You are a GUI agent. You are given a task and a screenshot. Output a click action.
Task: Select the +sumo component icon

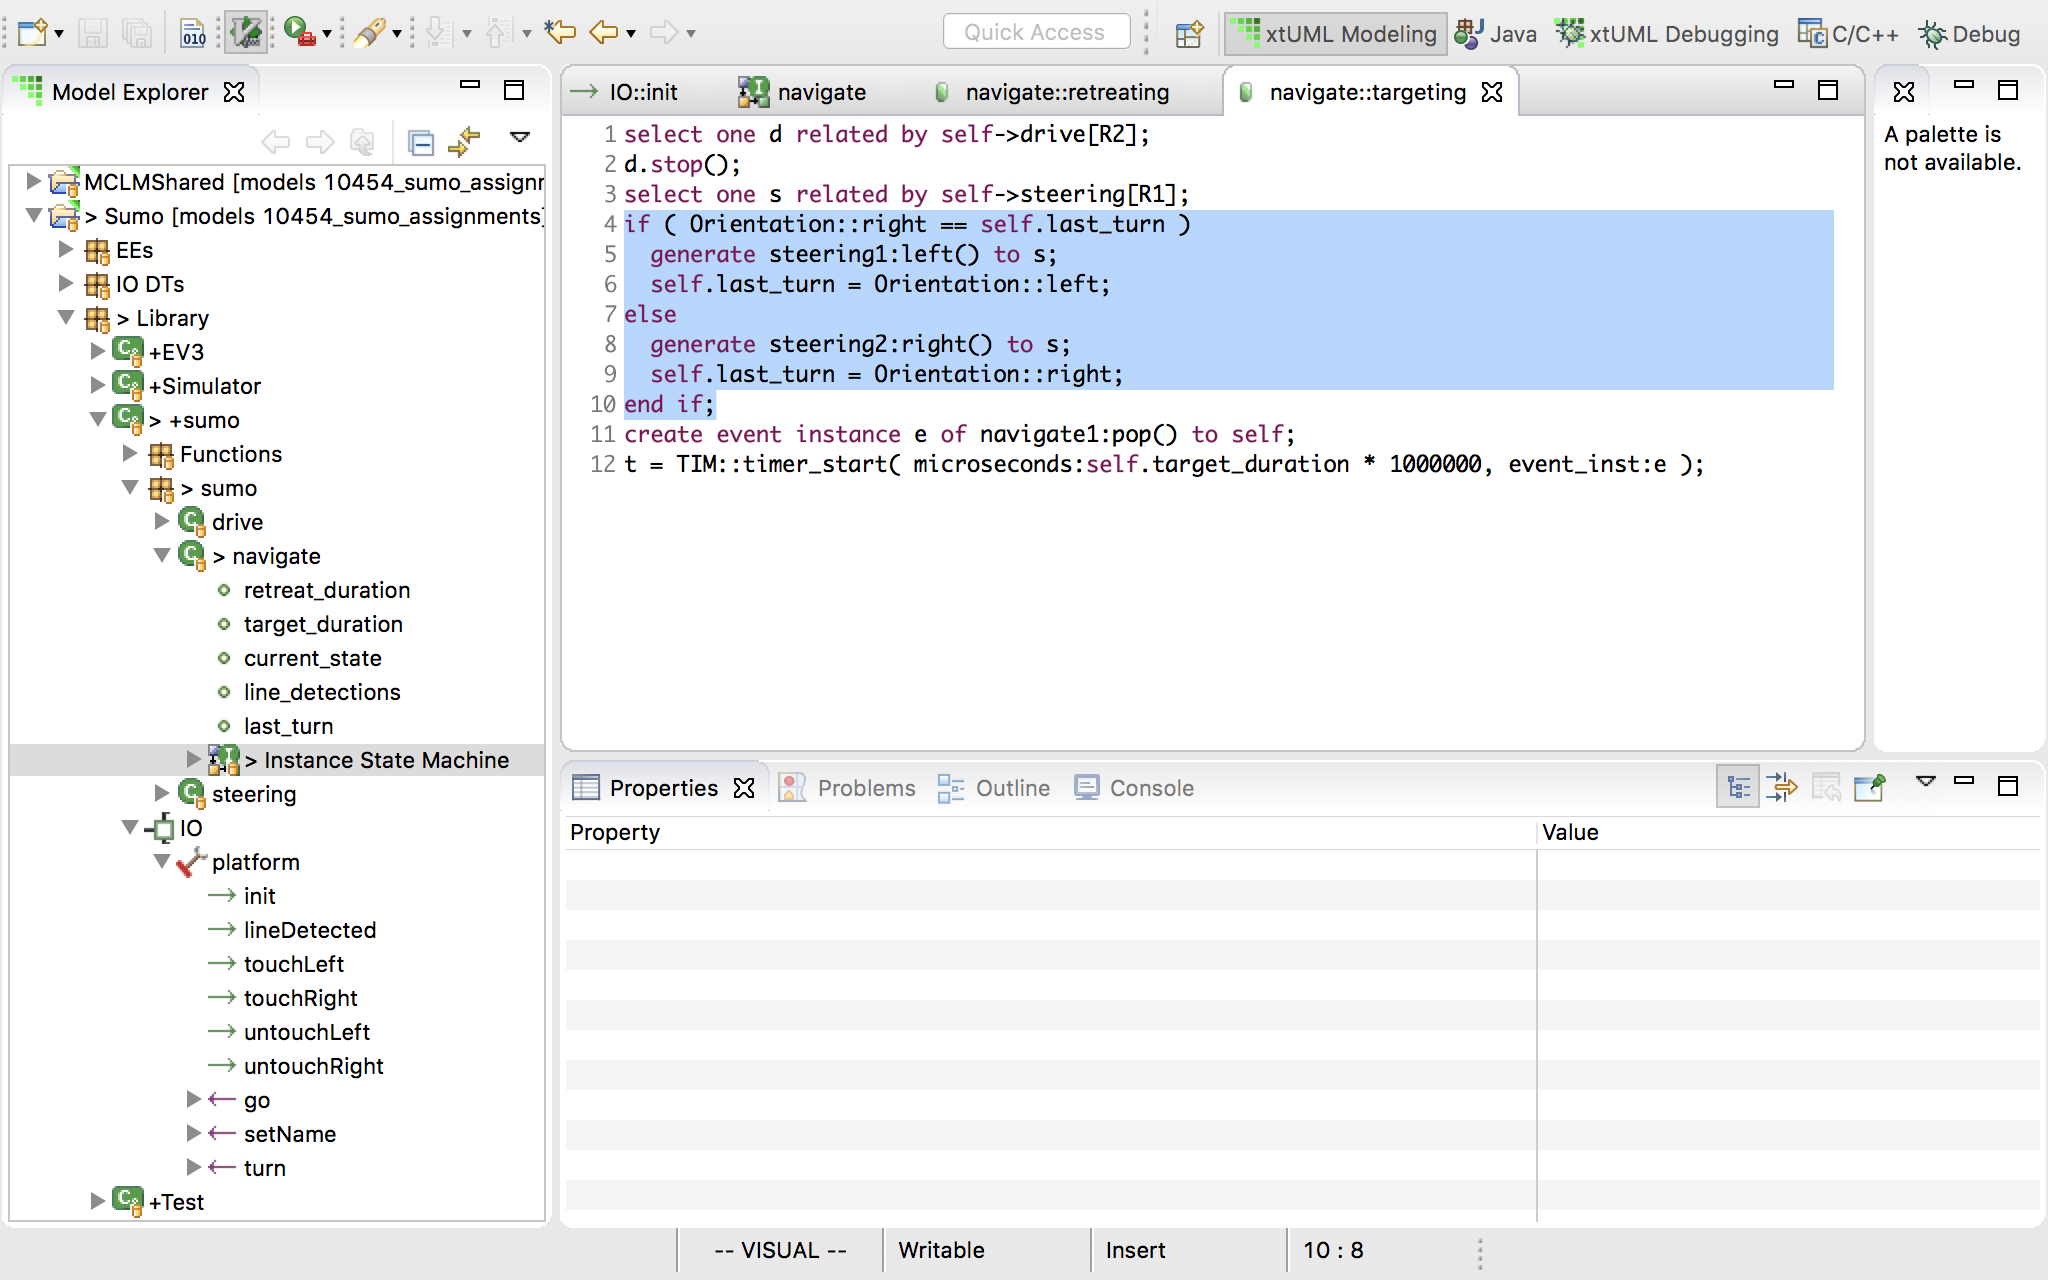click(x=128, y=419)
